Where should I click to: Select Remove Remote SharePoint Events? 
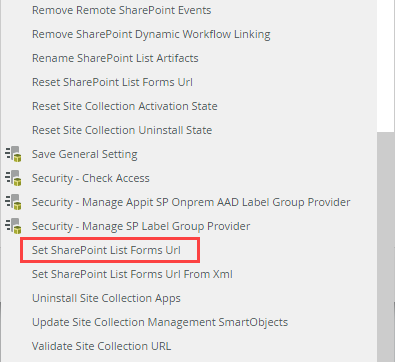pos(121,10)
